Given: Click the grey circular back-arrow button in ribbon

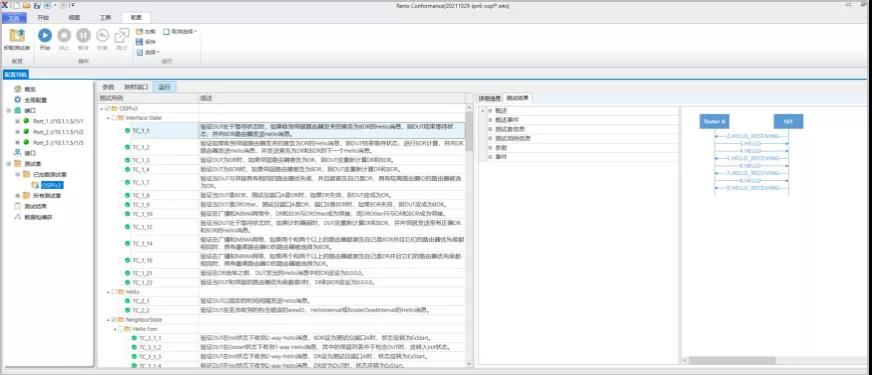Looking at the screenshot, I should click(x=102, y=36).
